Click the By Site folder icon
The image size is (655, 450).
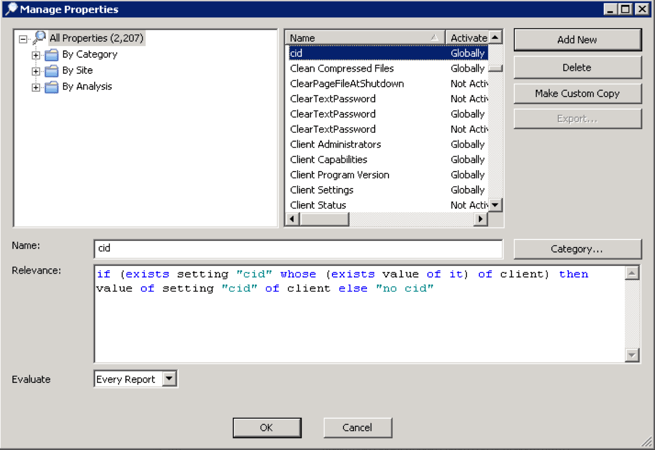51,71
